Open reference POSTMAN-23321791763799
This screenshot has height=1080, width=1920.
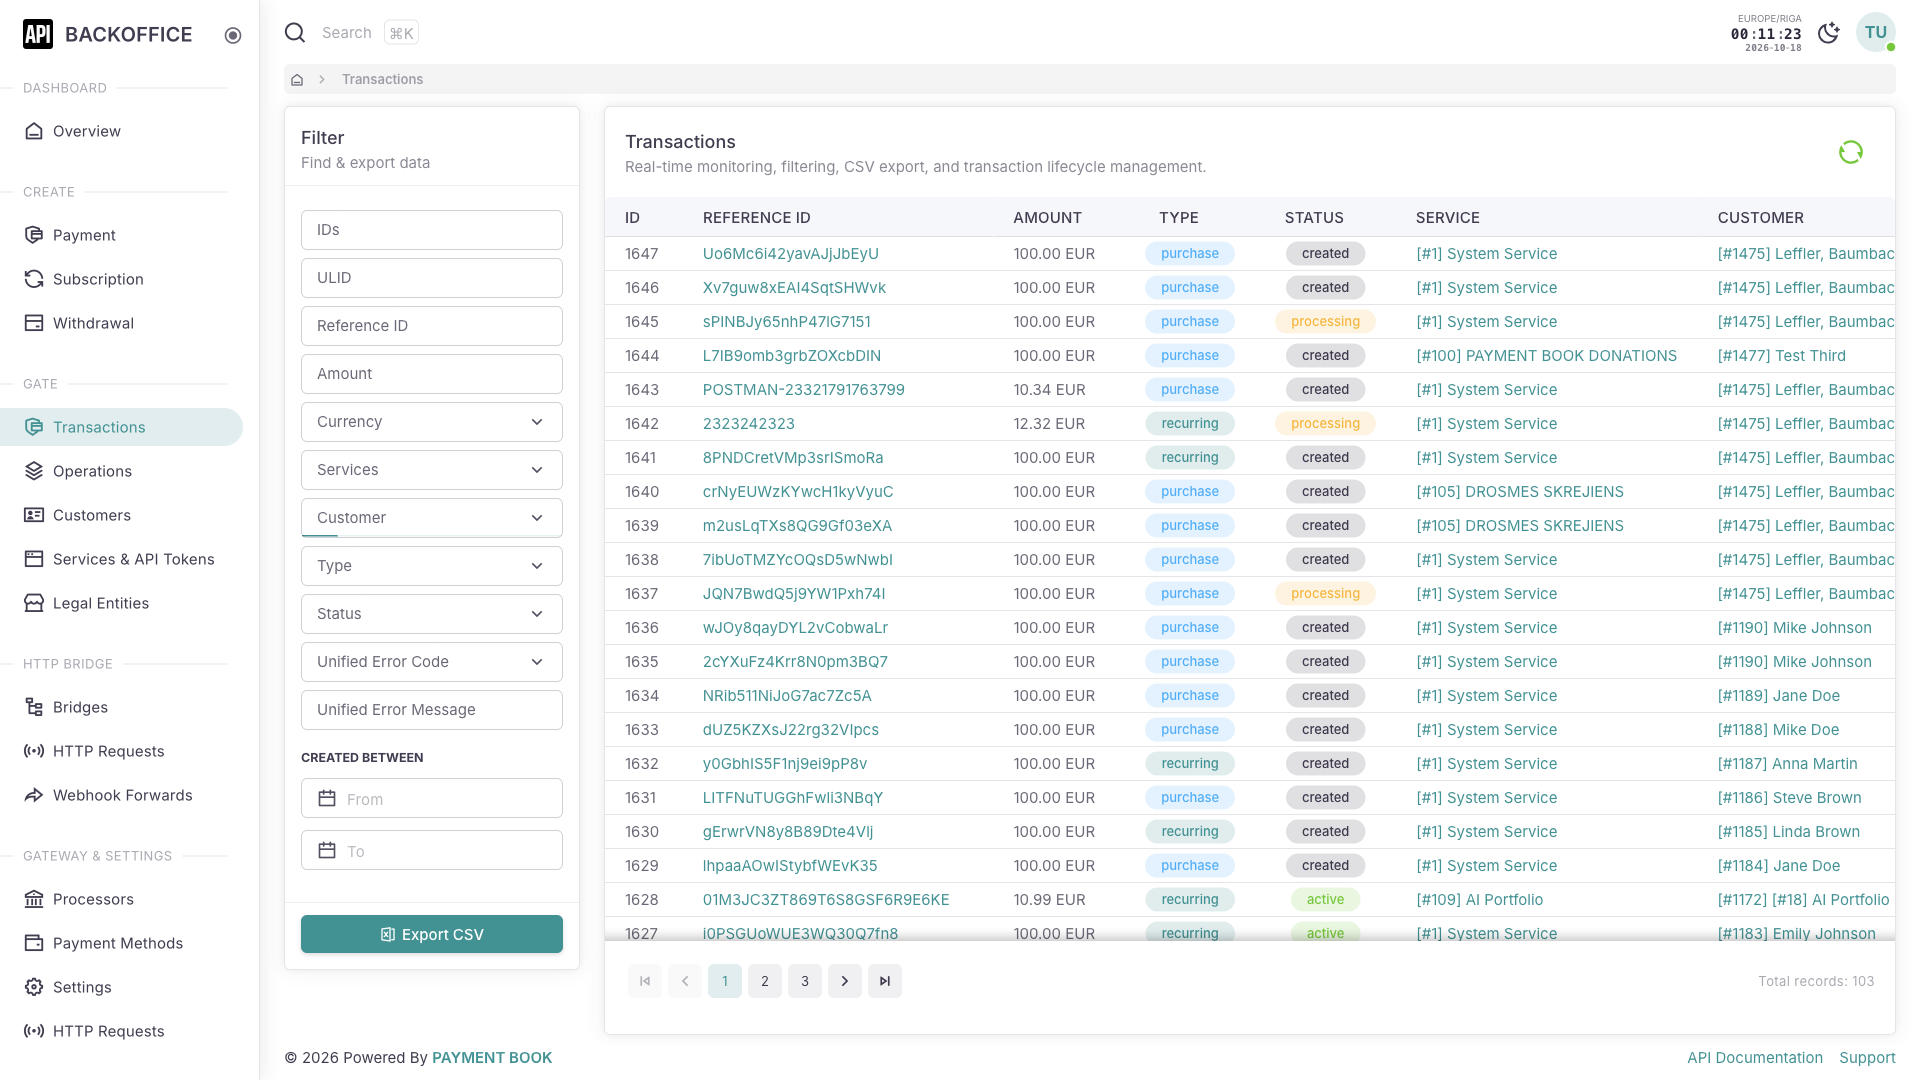803,390
